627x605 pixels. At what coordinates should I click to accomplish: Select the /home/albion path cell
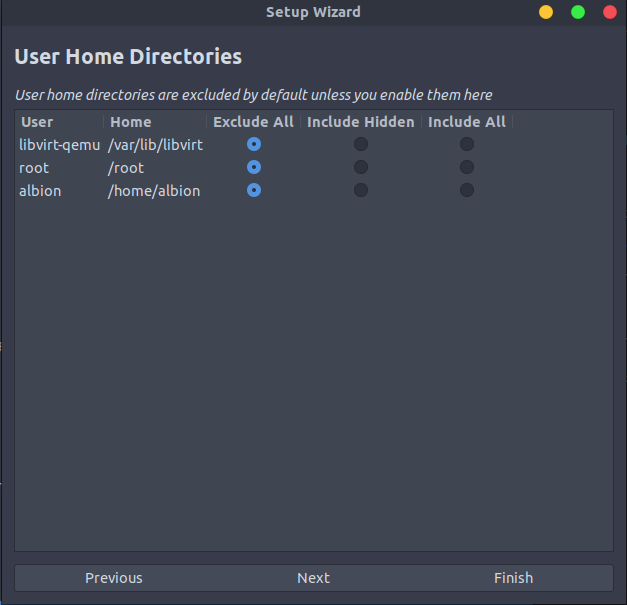[156, 191]
